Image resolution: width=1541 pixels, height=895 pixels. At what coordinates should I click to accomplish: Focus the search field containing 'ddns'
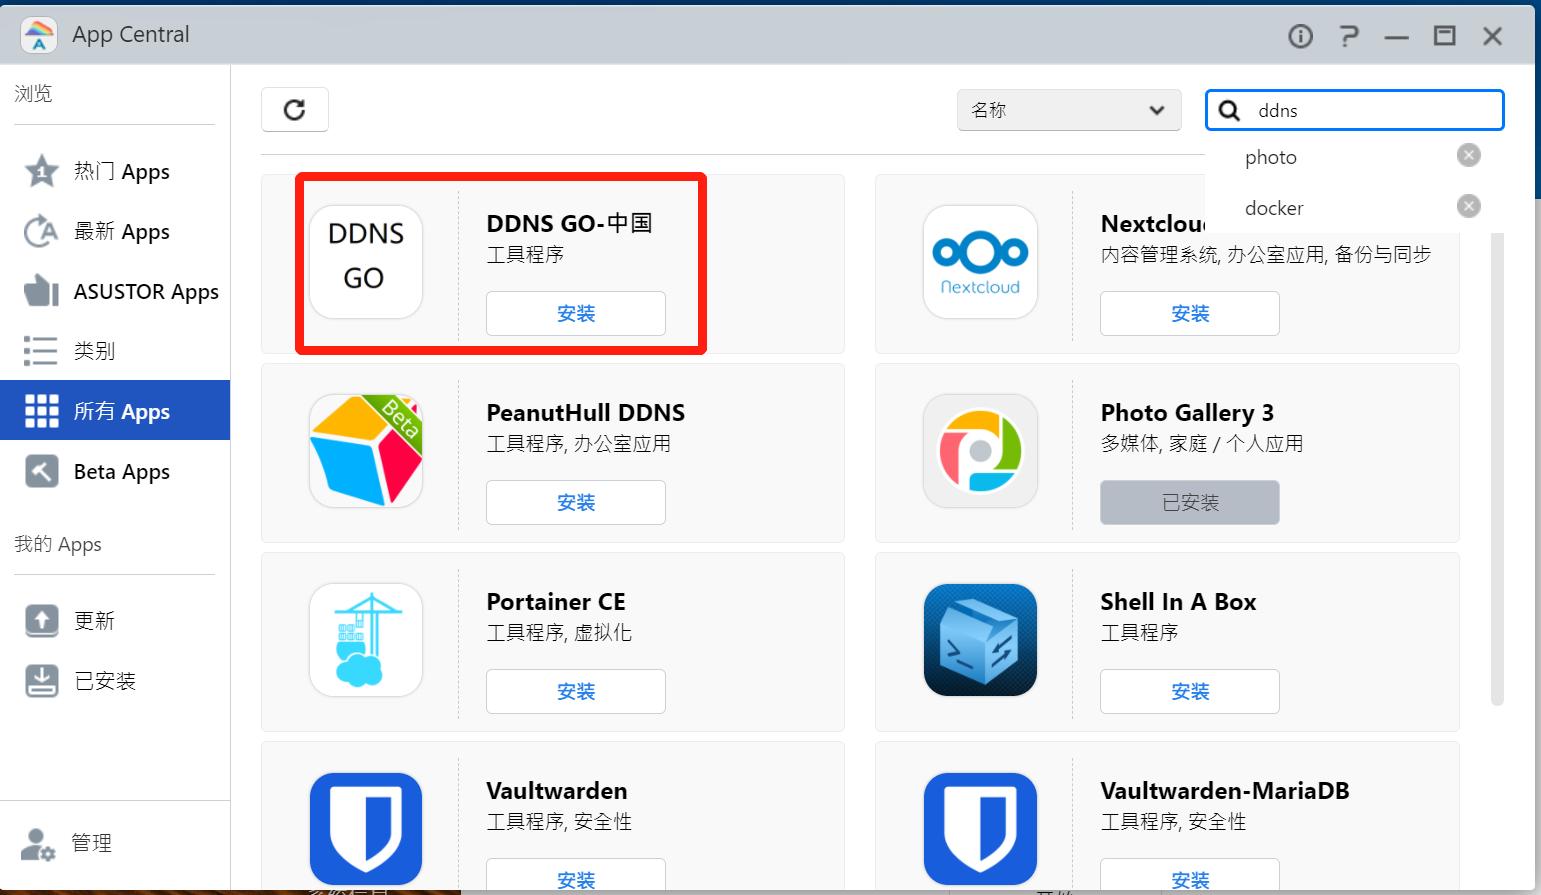click(x=1355, y=110)
